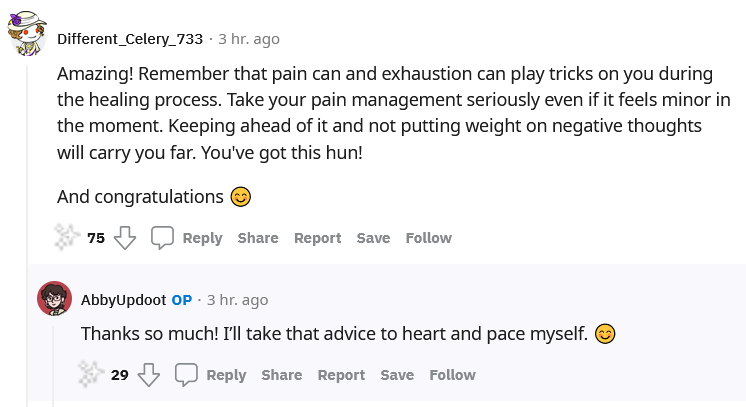Viewport: 746px width, 407px height.
Task: Open the AbbyUpdoot username profile
Action: (123, 300)
